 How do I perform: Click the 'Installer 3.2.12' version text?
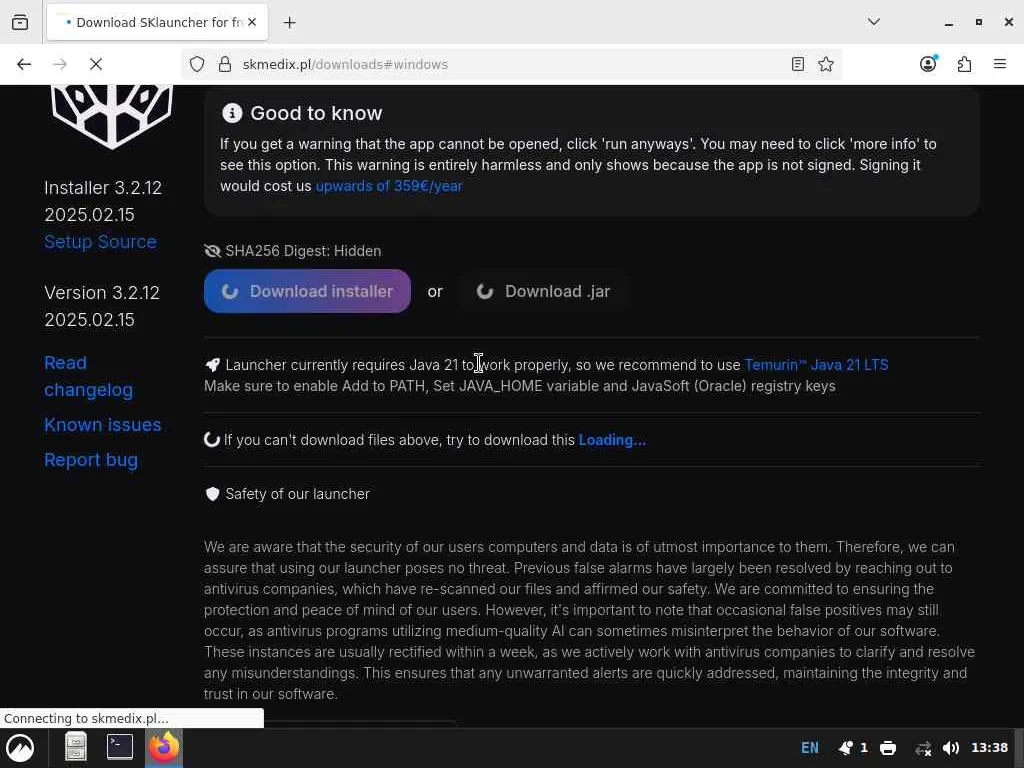[x=103, y=188]
